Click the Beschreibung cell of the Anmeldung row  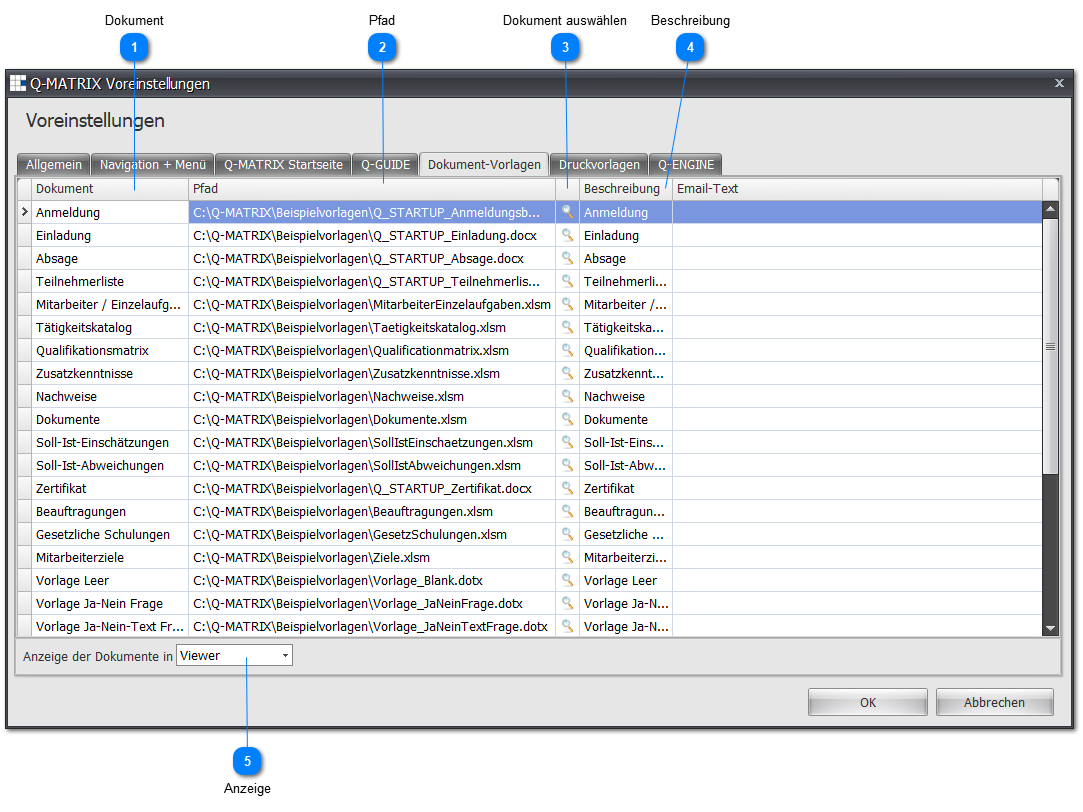pyautogui.click(x=626, y=212)
